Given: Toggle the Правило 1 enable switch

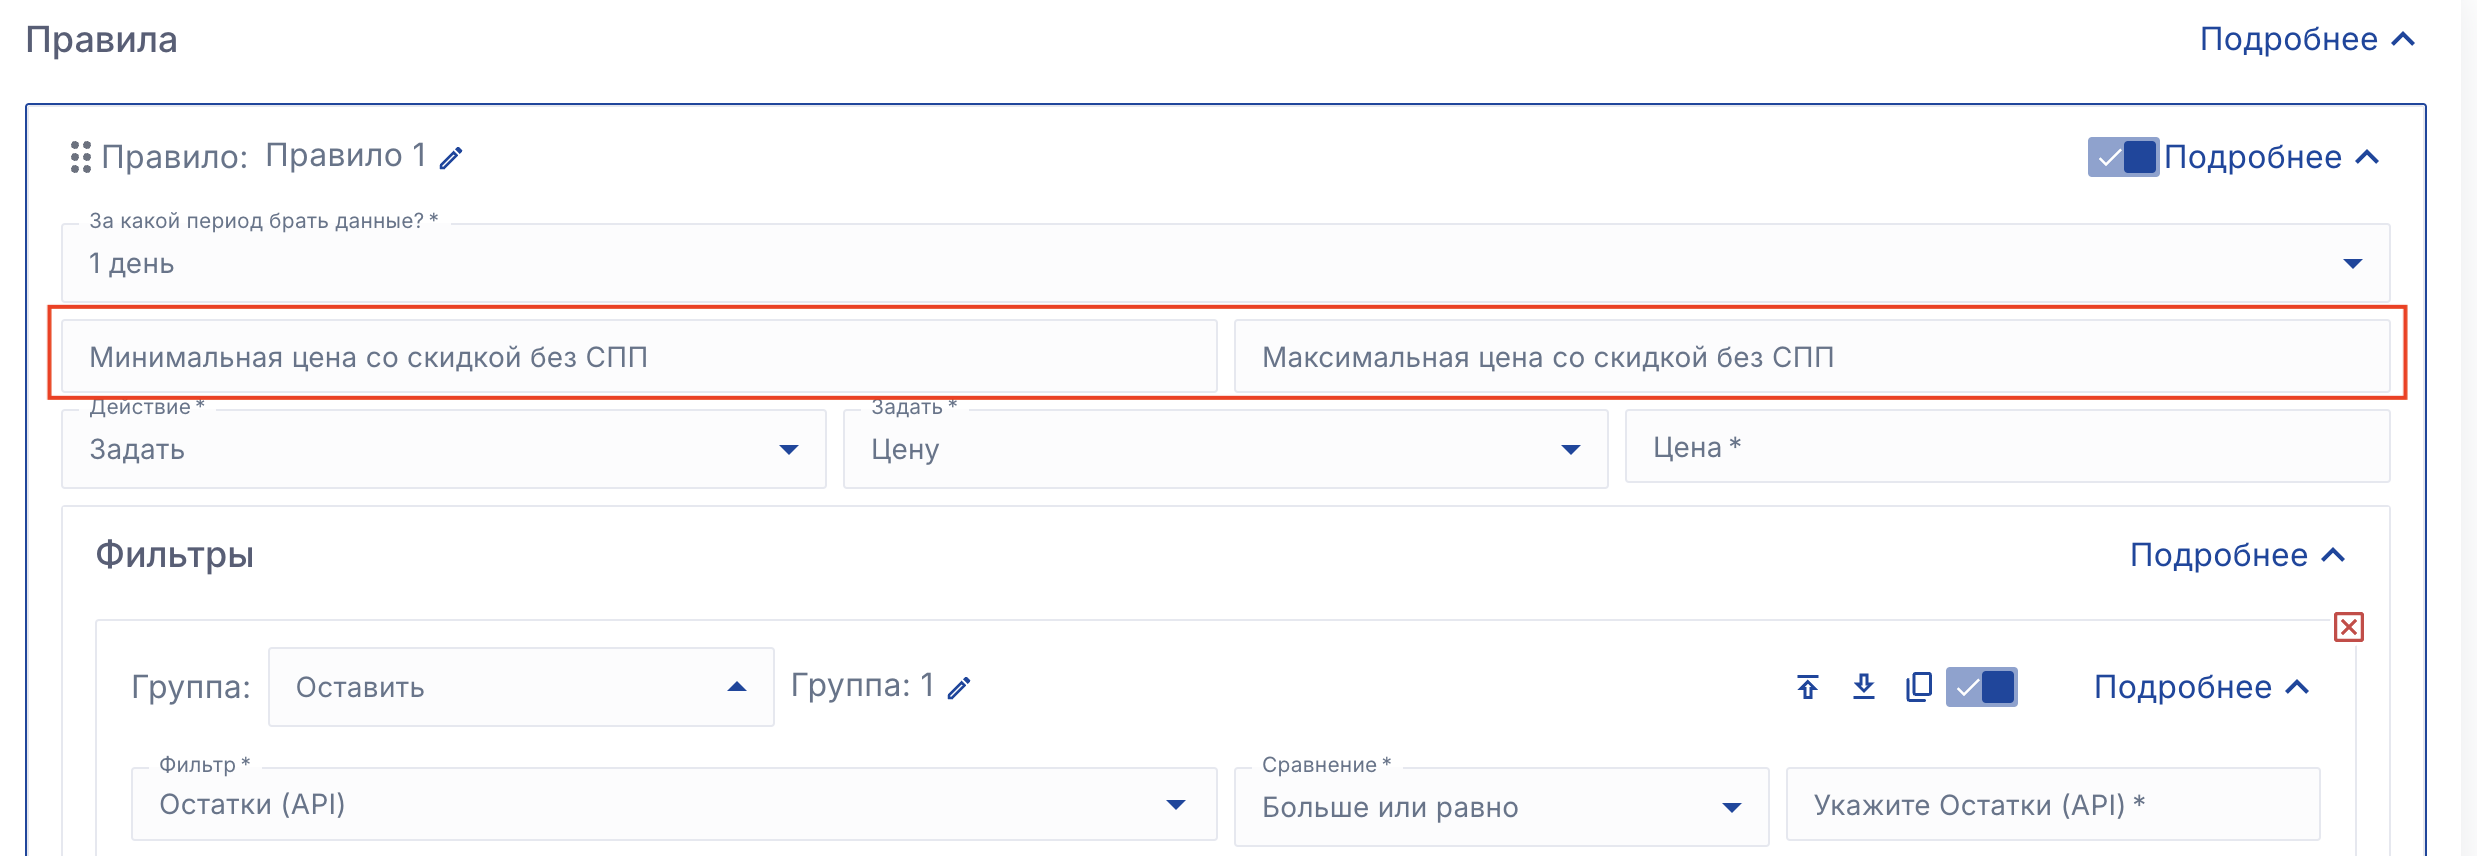Looking at the screenshot, I should [2122, 157].
